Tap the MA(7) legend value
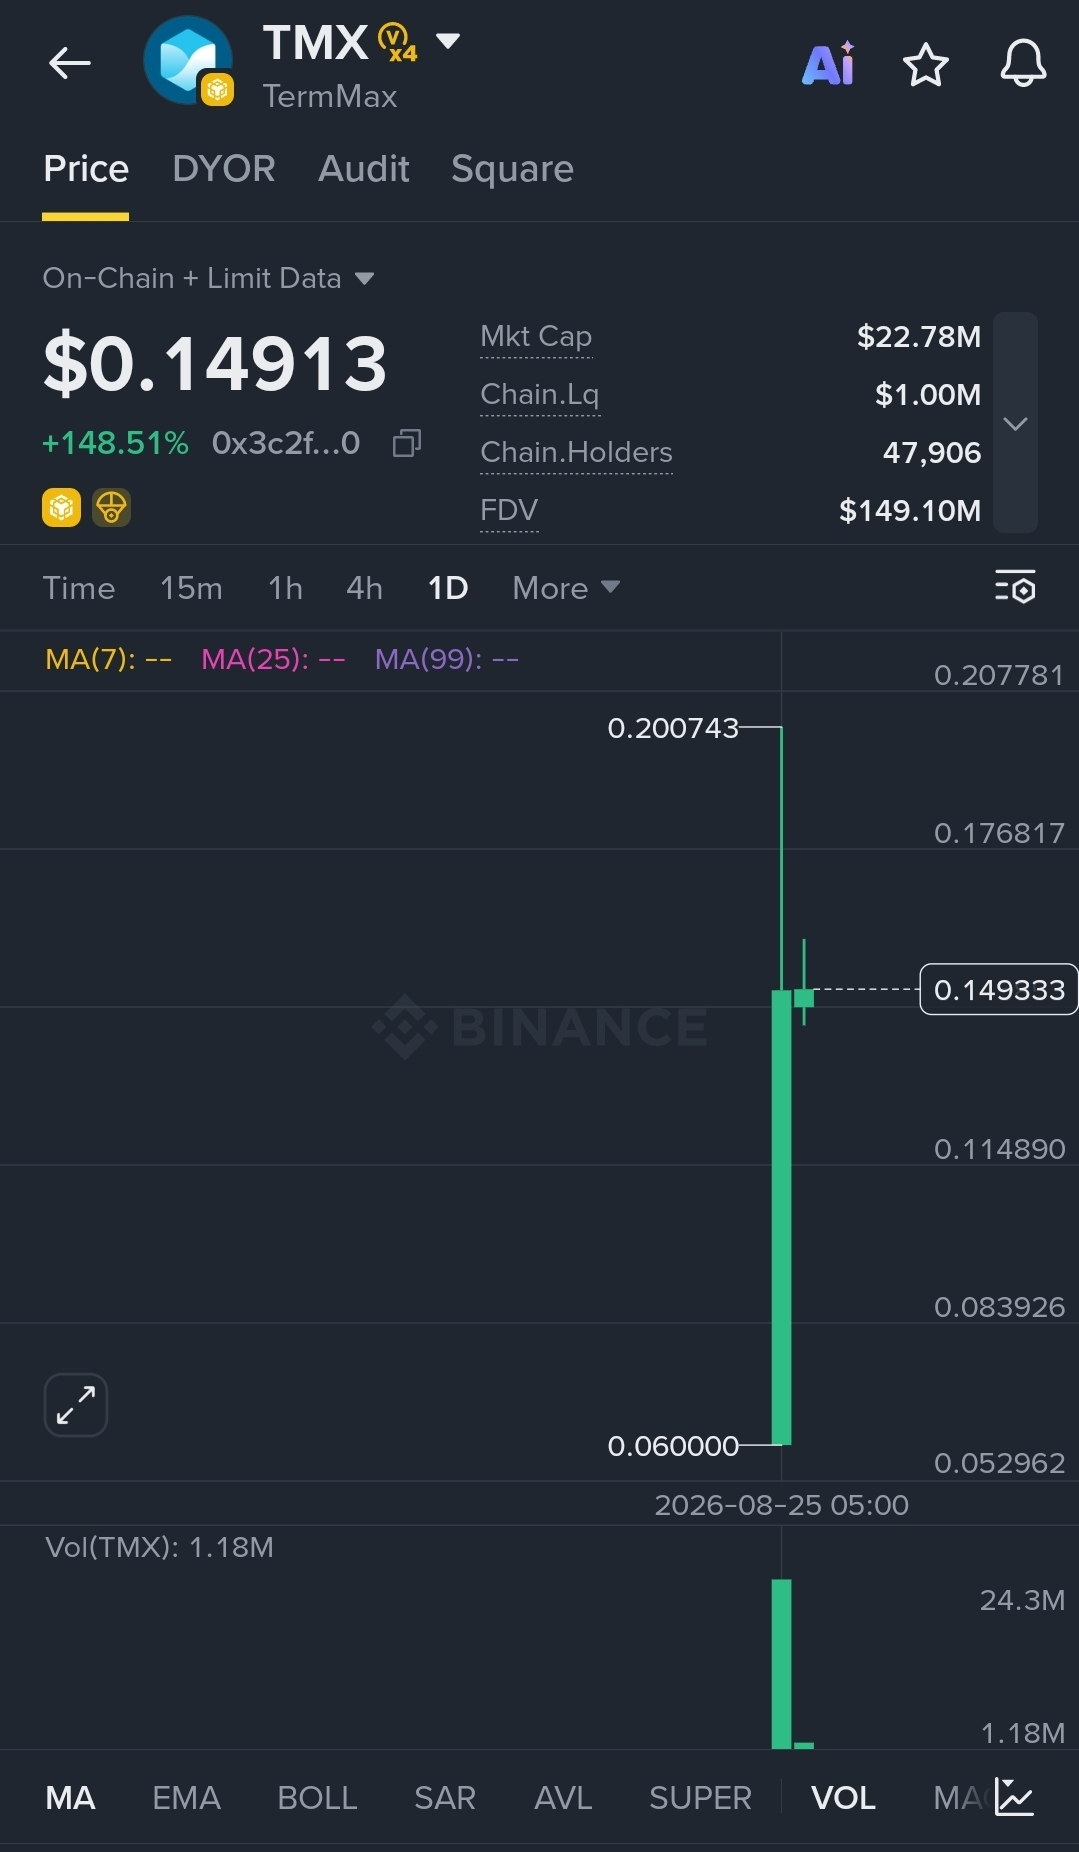The image size is (1079, 1852). pos(108,660)
